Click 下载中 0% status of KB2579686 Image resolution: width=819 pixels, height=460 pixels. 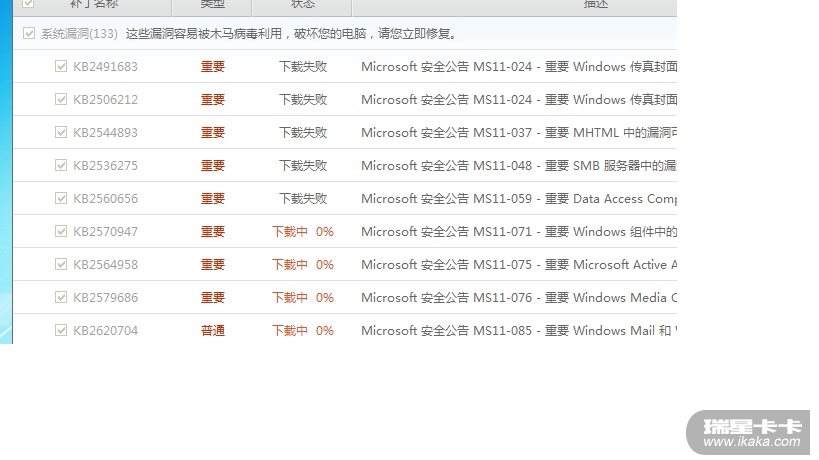click(303, 298)
